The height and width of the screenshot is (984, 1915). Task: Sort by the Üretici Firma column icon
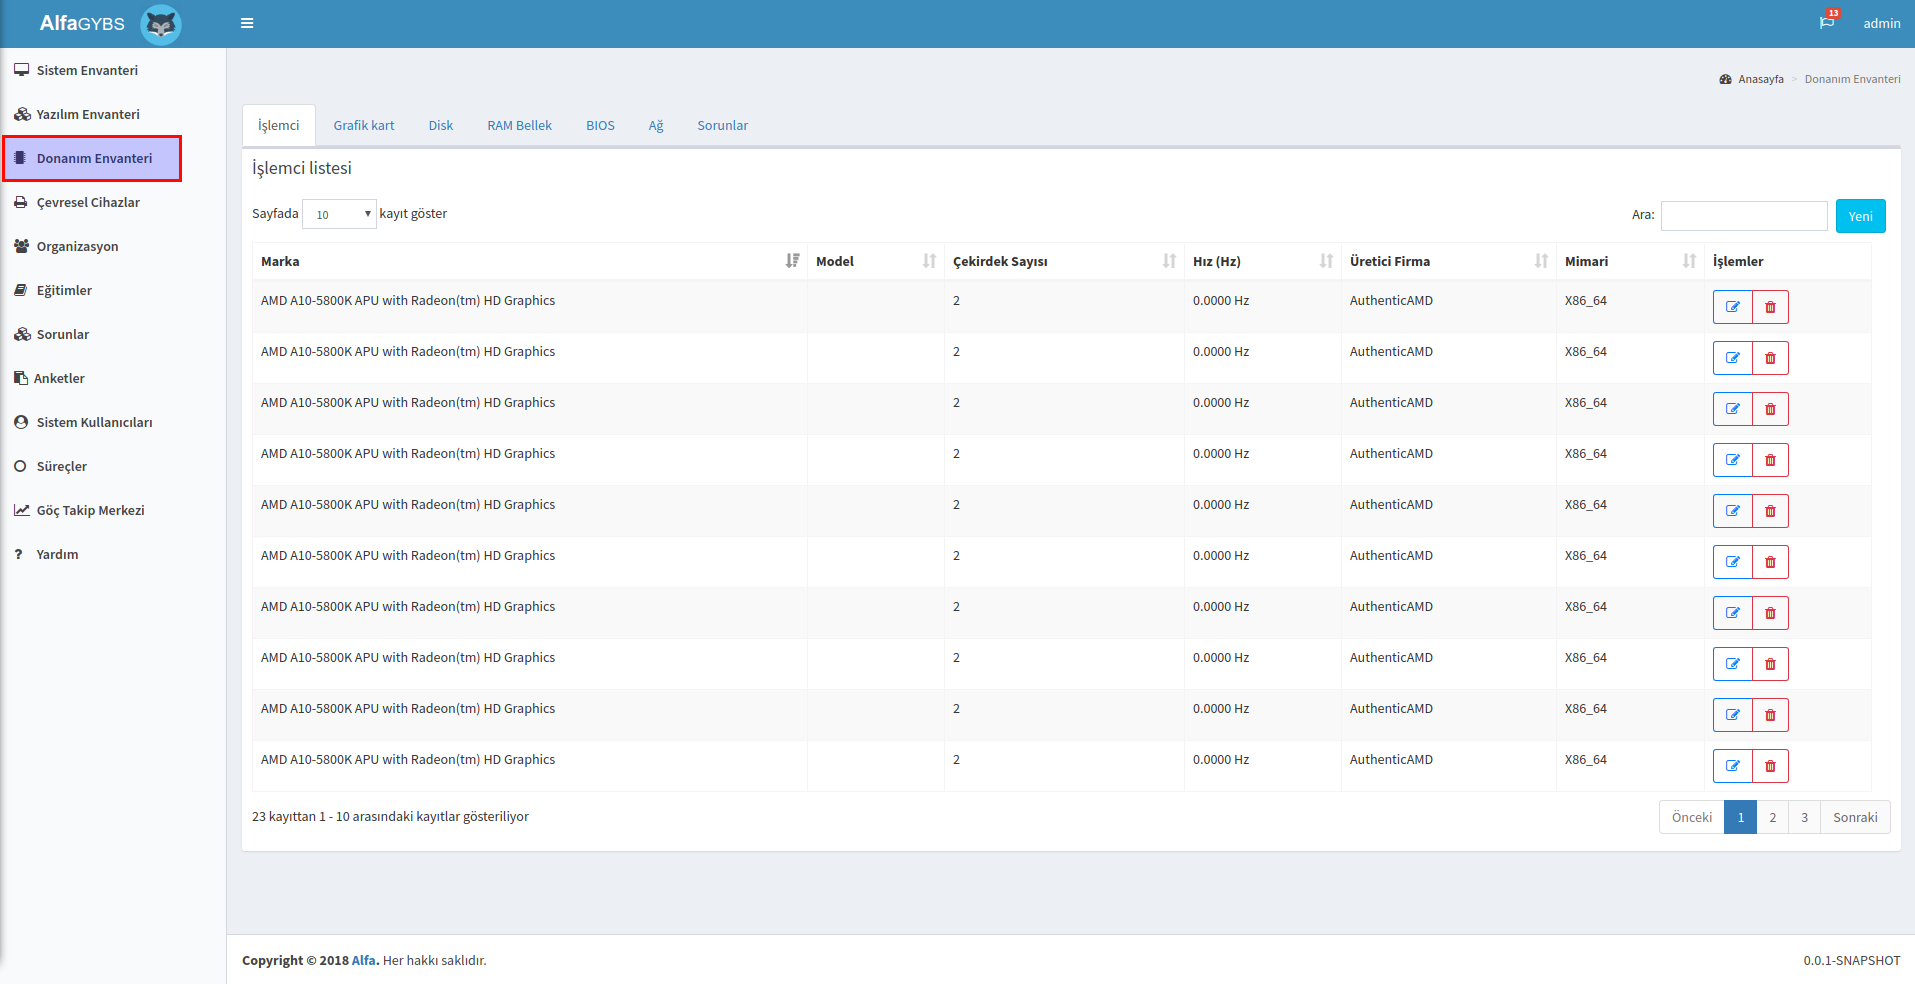pyautogui.click(x=1541, y=261)
